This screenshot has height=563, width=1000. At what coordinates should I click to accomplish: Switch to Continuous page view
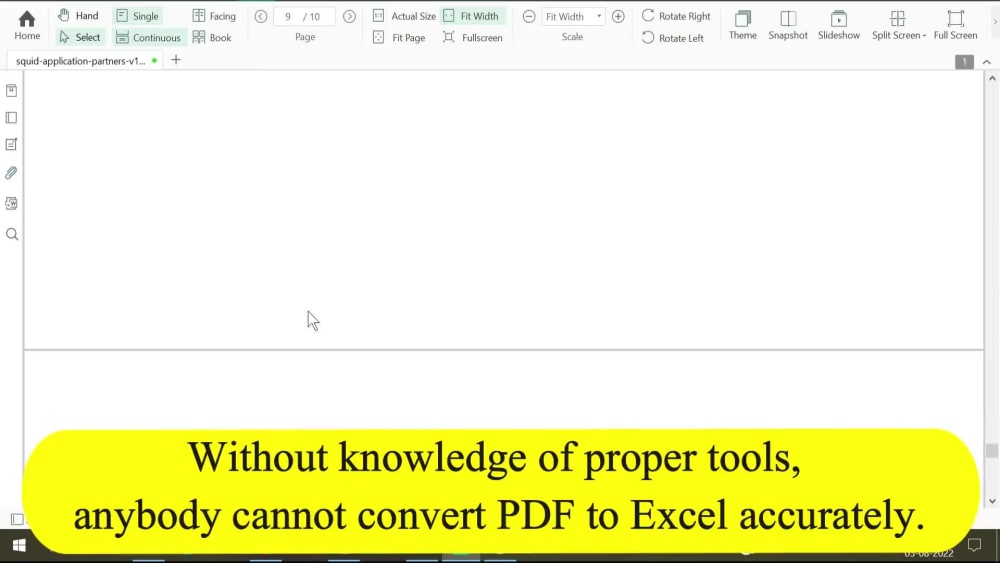[x=149, y=38]
